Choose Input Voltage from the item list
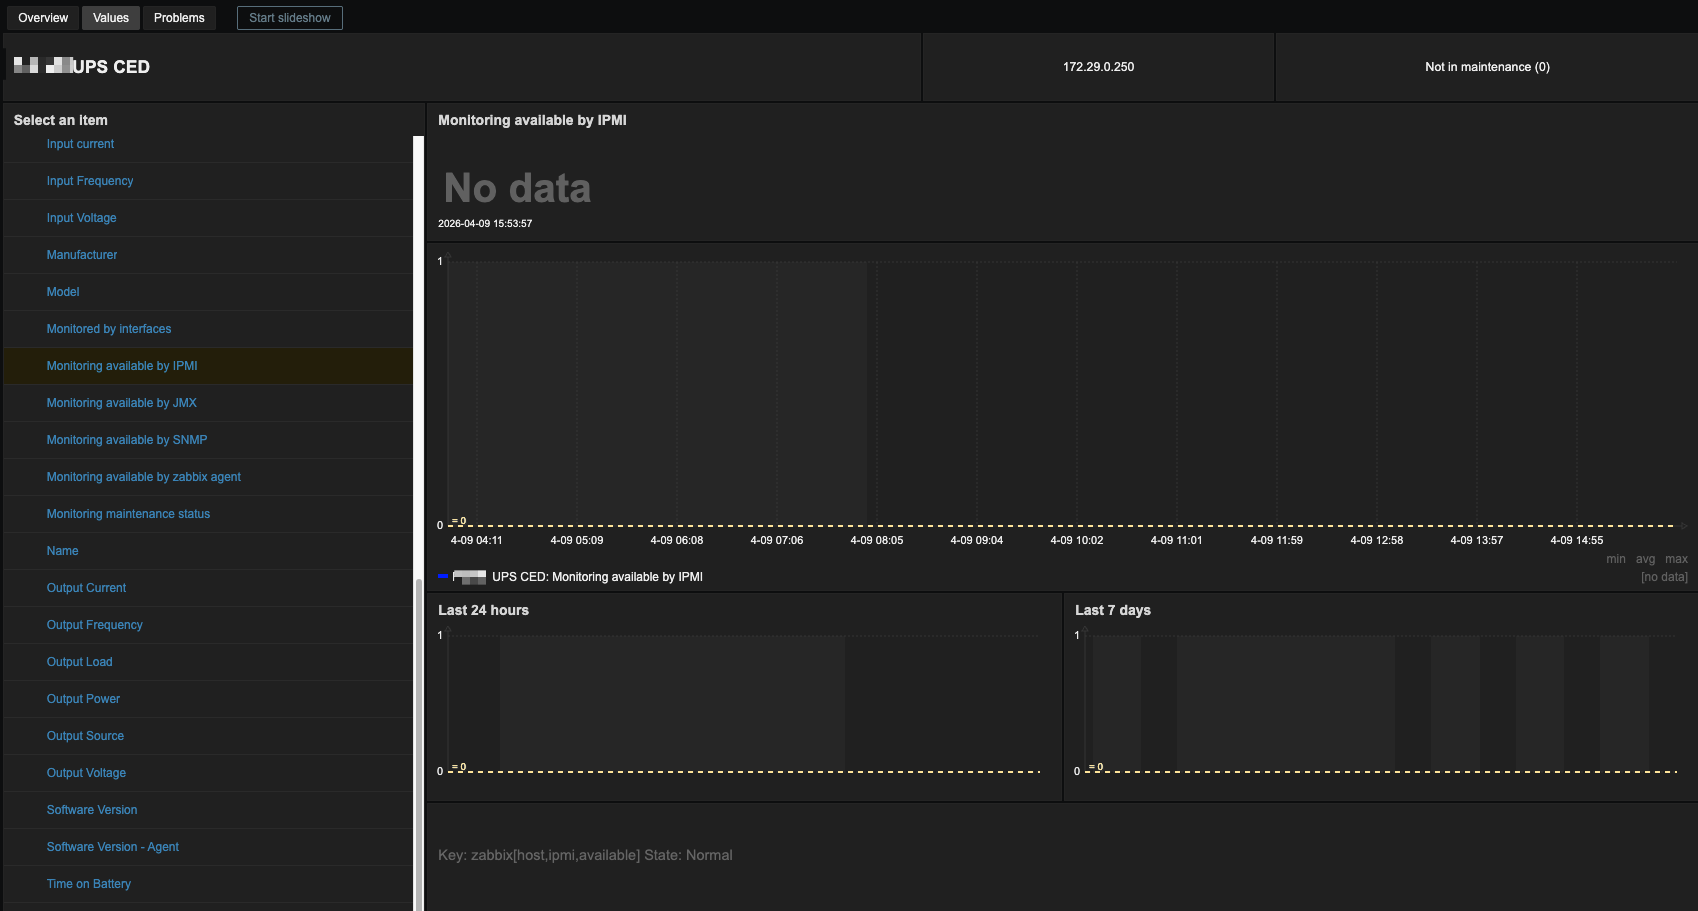The height and width of the screenshot is (911, 1698). 81,218
